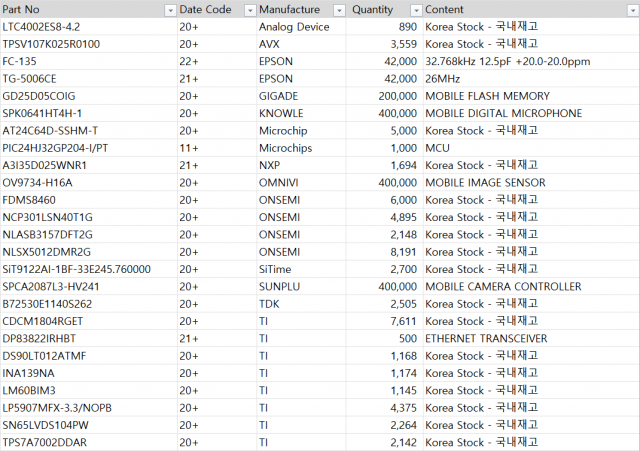This screenshot has width=640, height=451.
Task: Click the SiT9122AI-1BF-33E245.760000 part cell
Action: coord(89,269)
